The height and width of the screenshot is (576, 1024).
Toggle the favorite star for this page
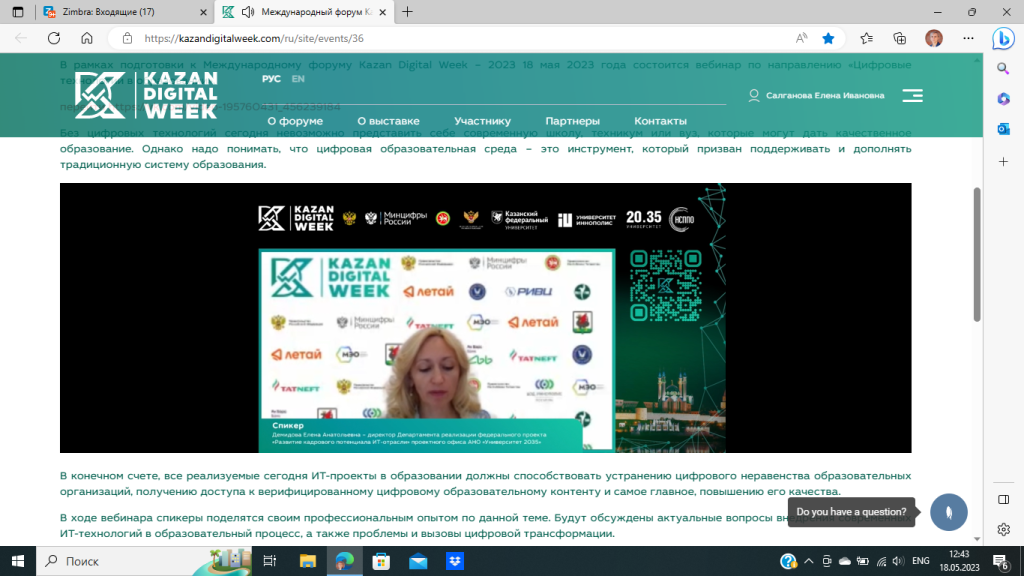click(x=828, y=39)
